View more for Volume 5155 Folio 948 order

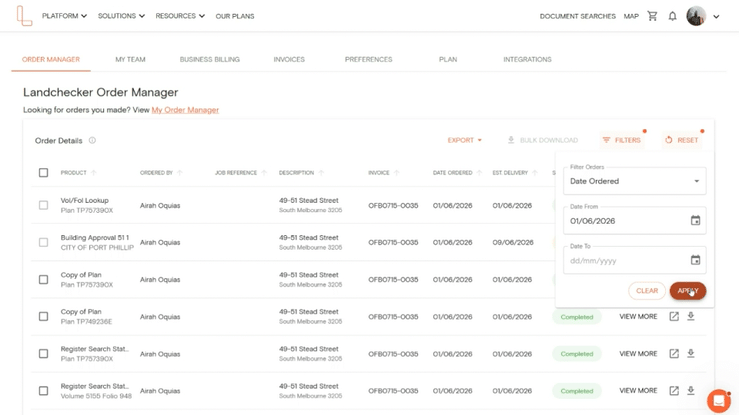(638, 391)
